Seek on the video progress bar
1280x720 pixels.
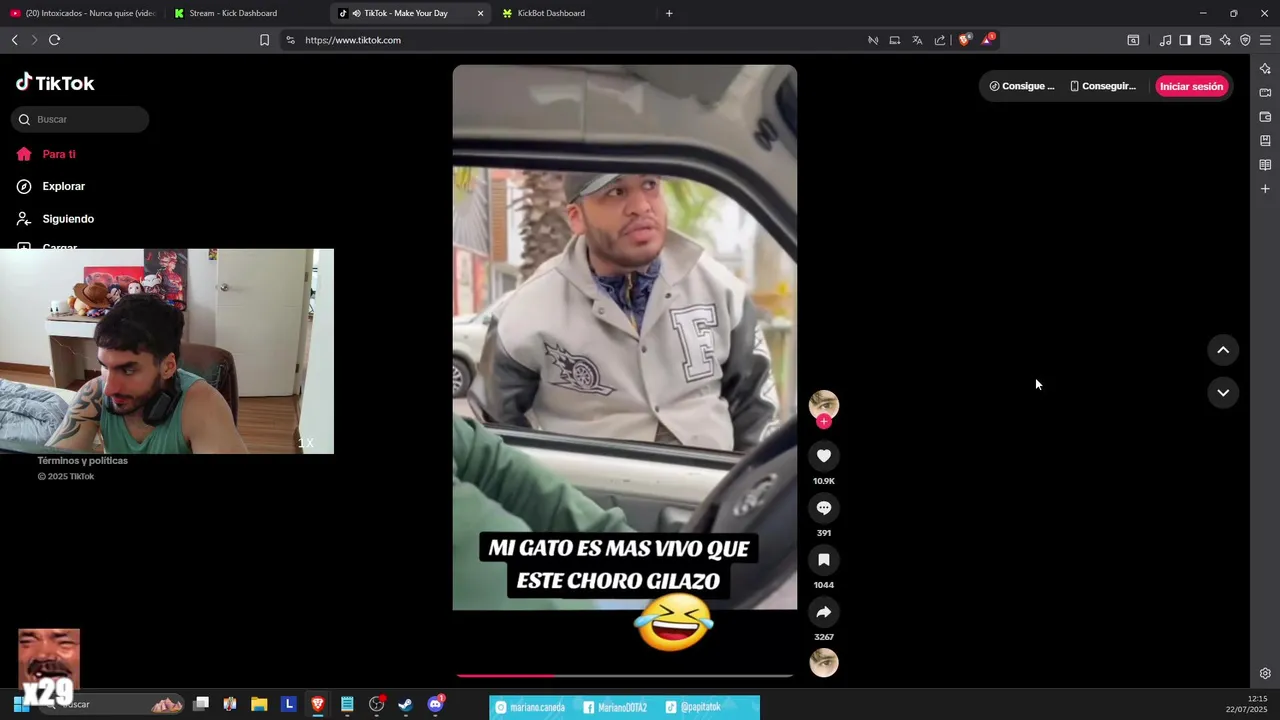pos(625,676)
